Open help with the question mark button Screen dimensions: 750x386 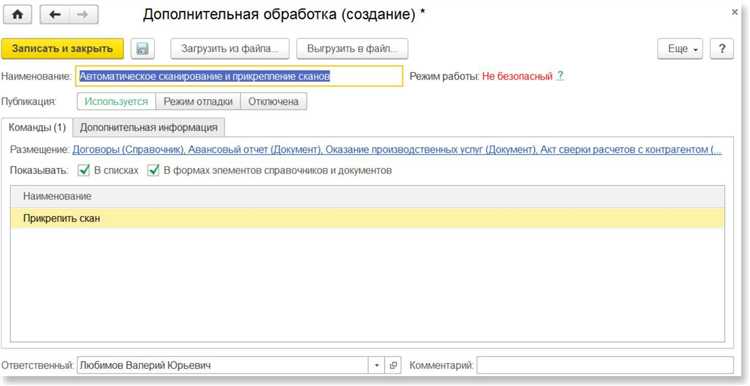point(722,49)
